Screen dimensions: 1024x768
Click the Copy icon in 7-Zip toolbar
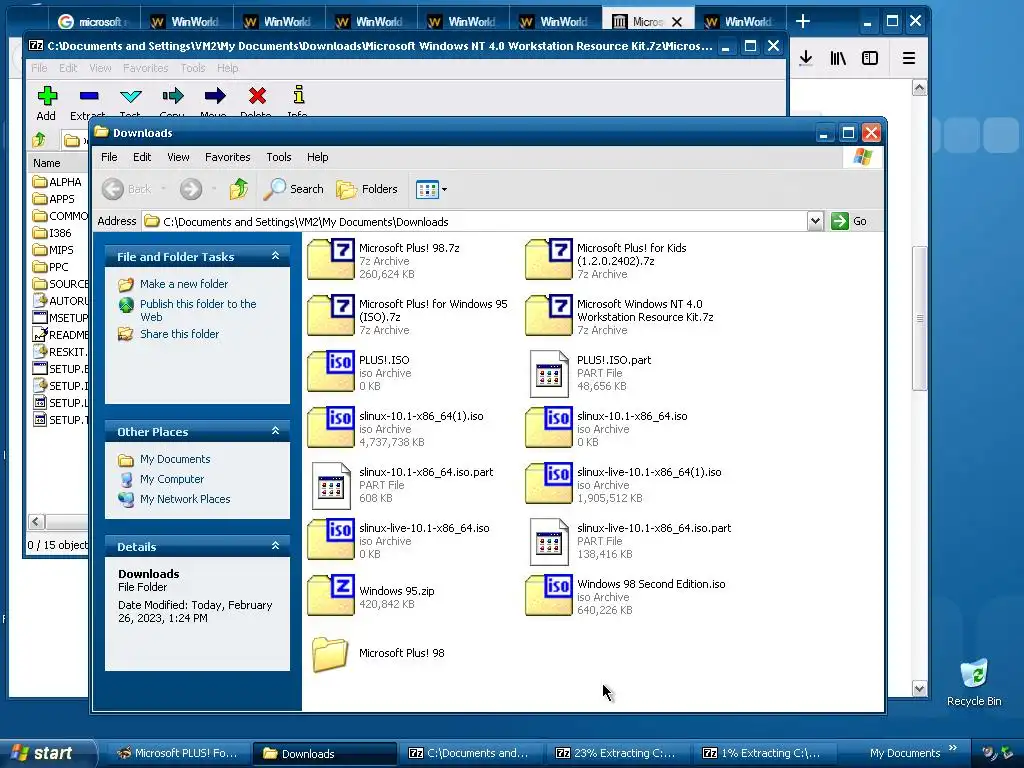(x=173, y=96)
